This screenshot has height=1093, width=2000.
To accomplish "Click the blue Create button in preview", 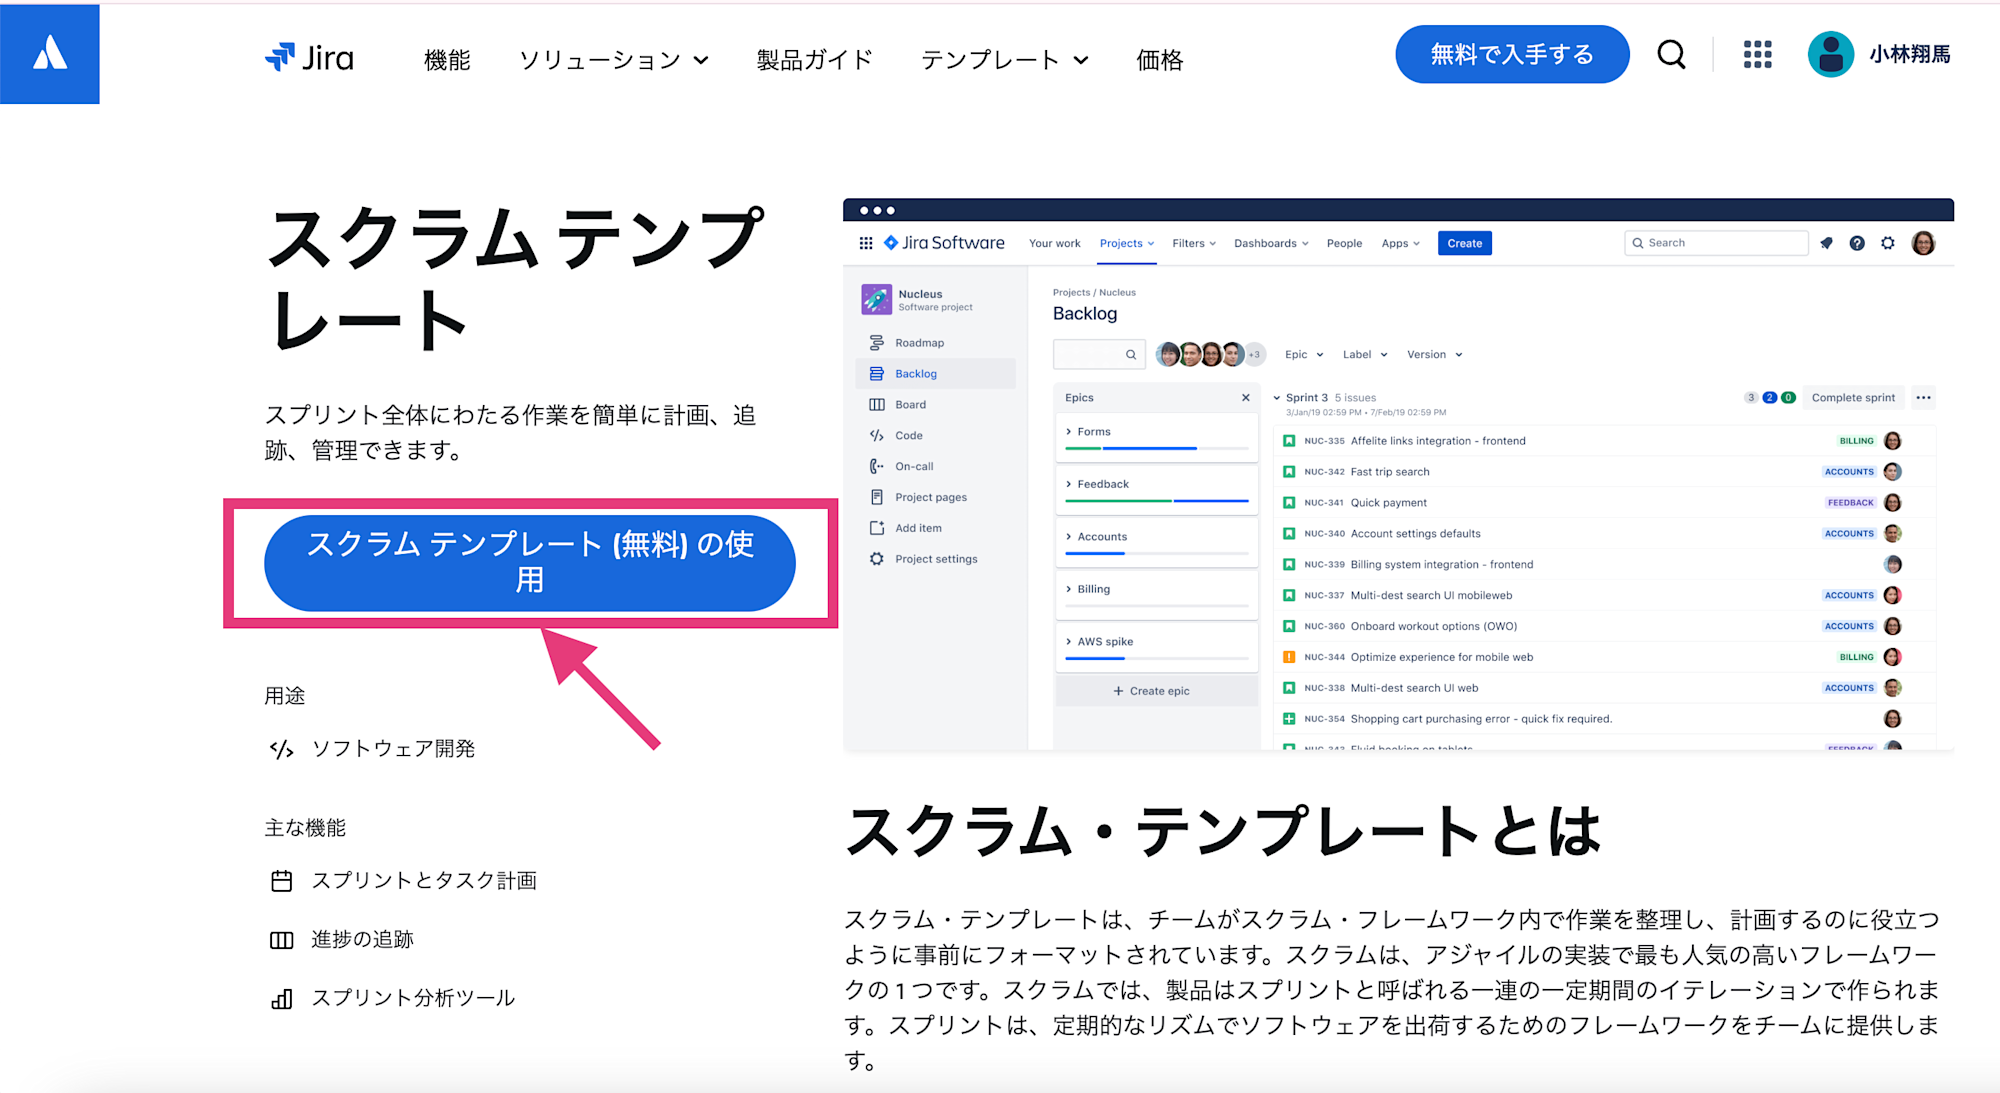I will pos(1464,243).
